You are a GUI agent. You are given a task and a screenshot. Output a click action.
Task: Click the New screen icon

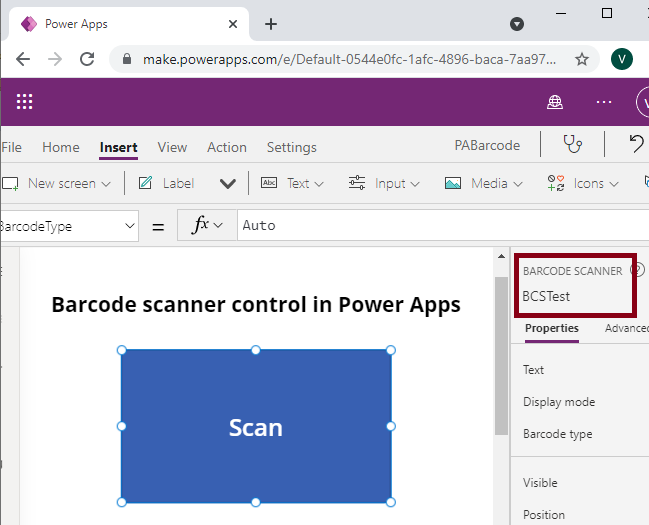(x=10, y=183)
